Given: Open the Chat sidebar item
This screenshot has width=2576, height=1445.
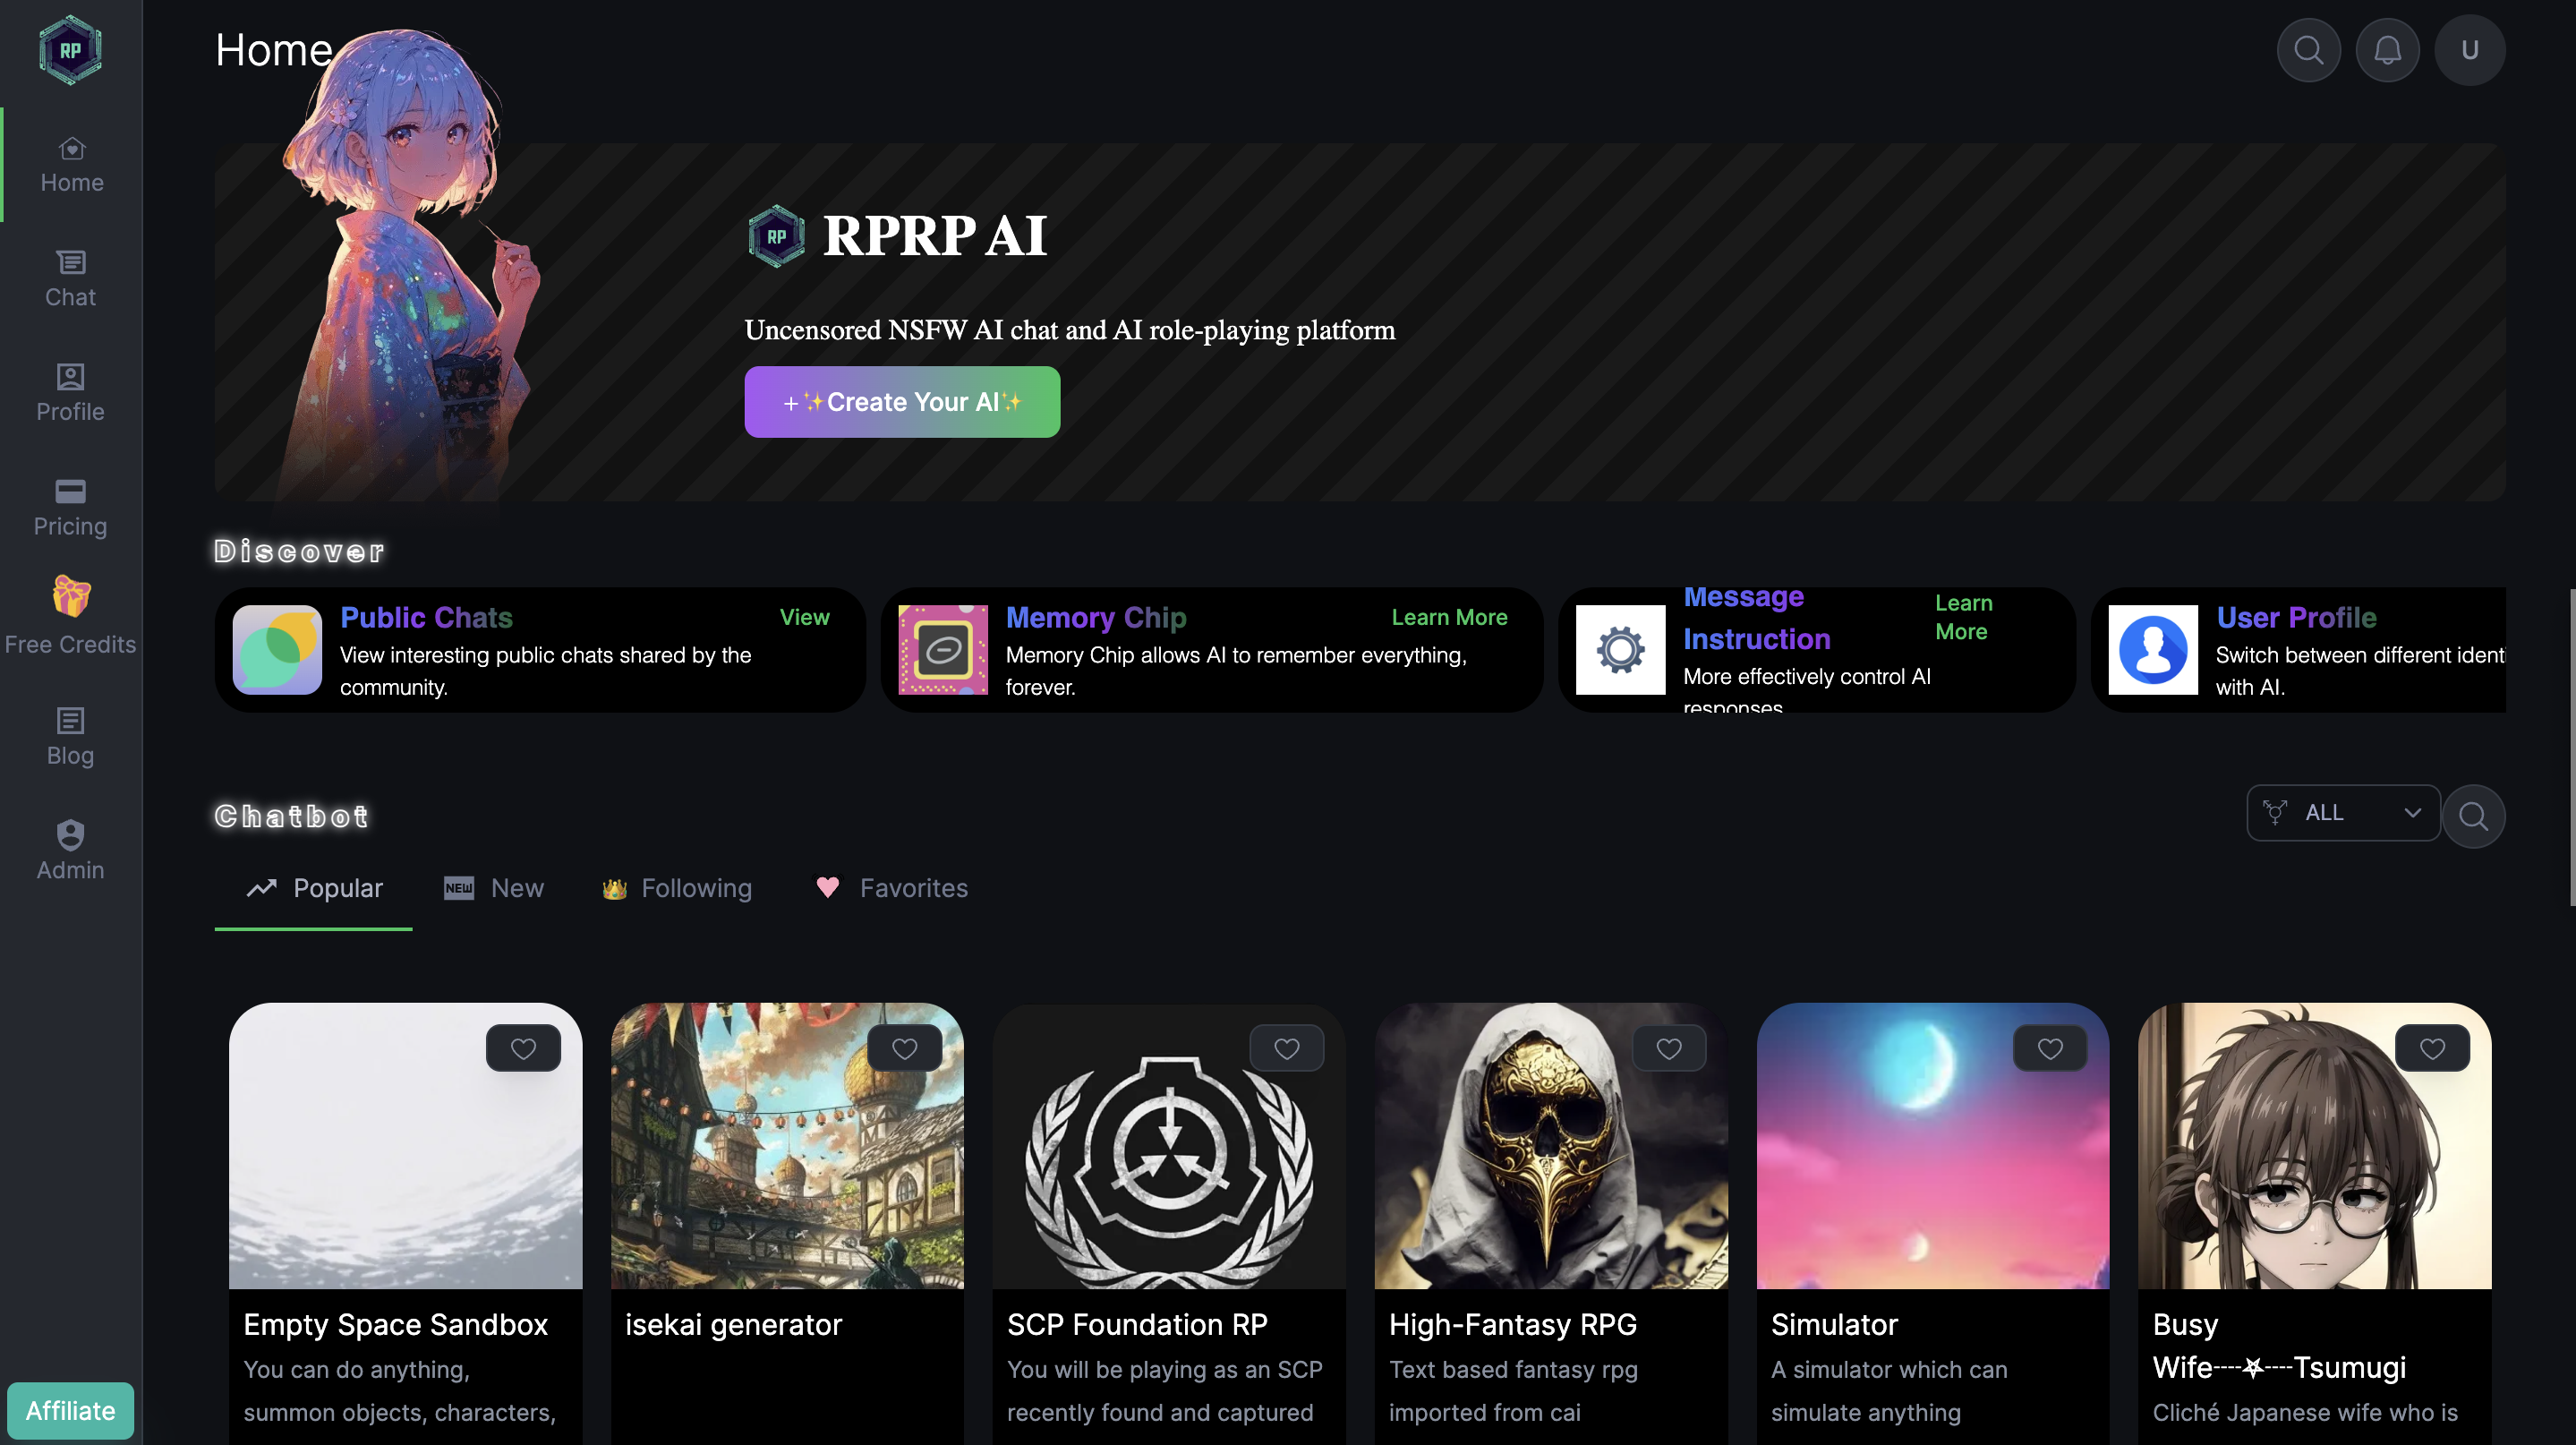Looking at the screenshot, I should pyautogui.click(x=70, y=279).
